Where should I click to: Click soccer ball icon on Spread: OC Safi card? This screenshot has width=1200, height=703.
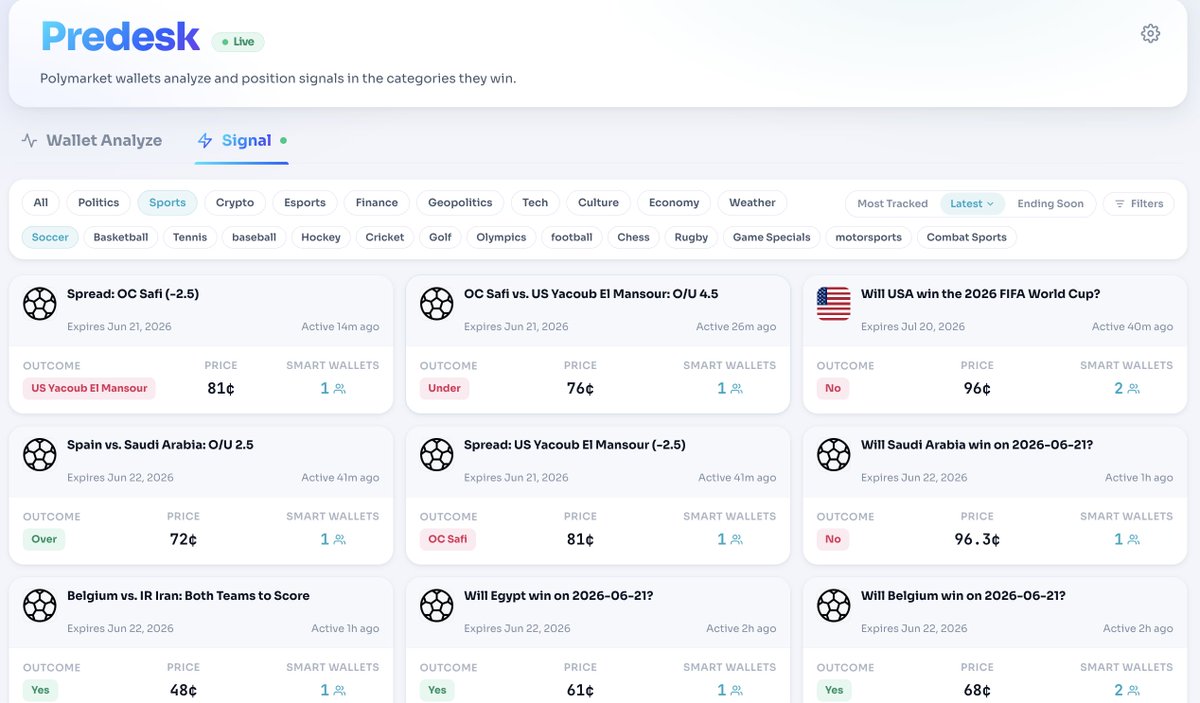coord(40,304)
